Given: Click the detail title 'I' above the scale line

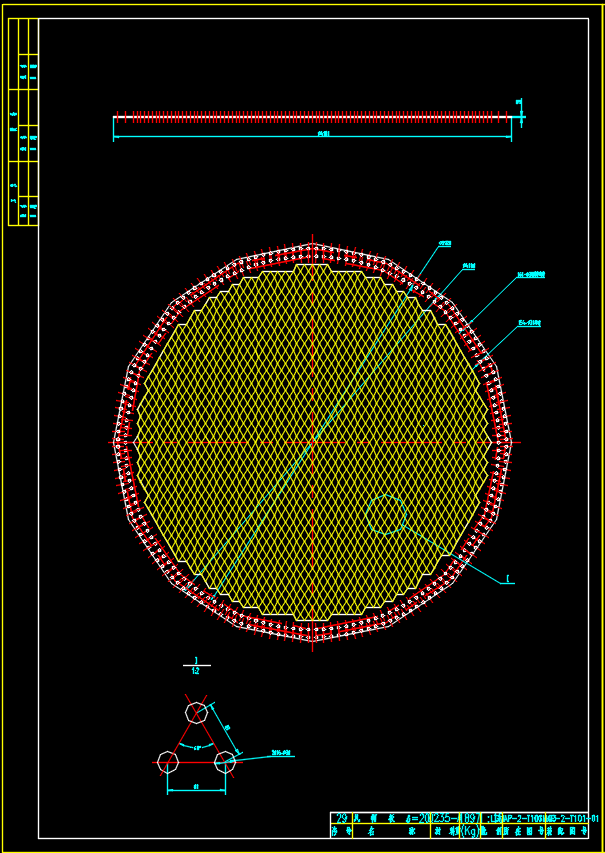Looking at the screenshot, I should [196, 660].
